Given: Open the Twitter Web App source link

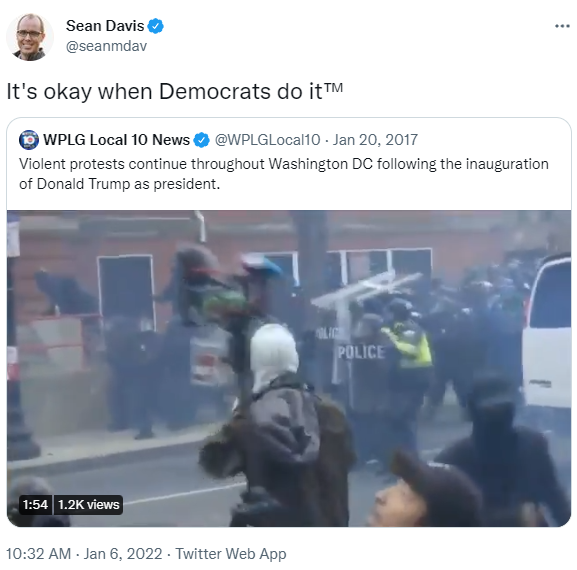Looking at the screenshot, I should [x=231, y=553].
